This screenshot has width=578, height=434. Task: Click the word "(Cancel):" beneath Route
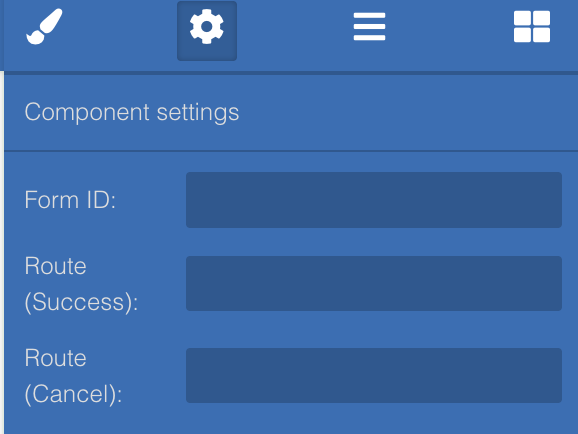(73, 394)
